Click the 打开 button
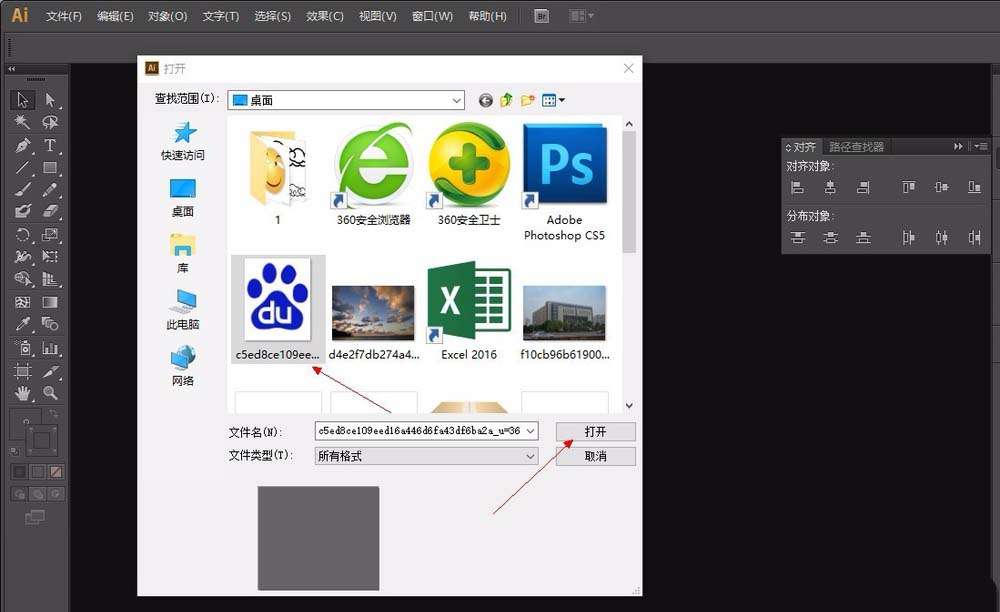 pyautogui.click(x=596, y=432)
